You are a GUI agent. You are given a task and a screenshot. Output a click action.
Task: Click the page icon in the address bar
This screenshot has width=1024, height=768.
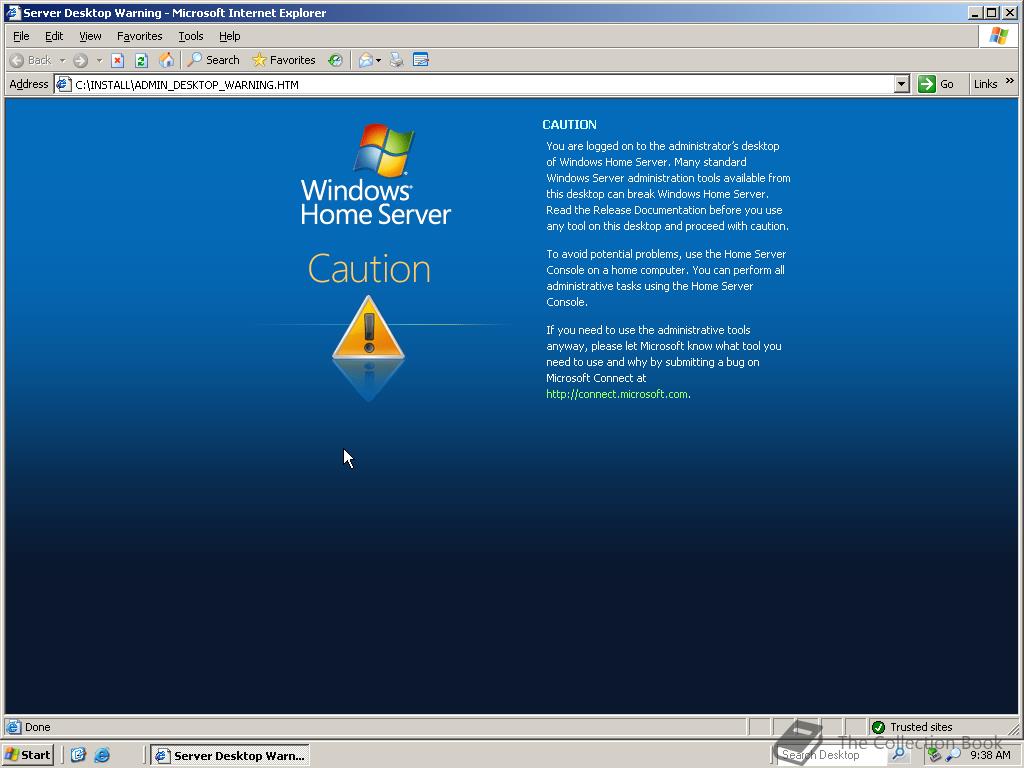(63, 84)
